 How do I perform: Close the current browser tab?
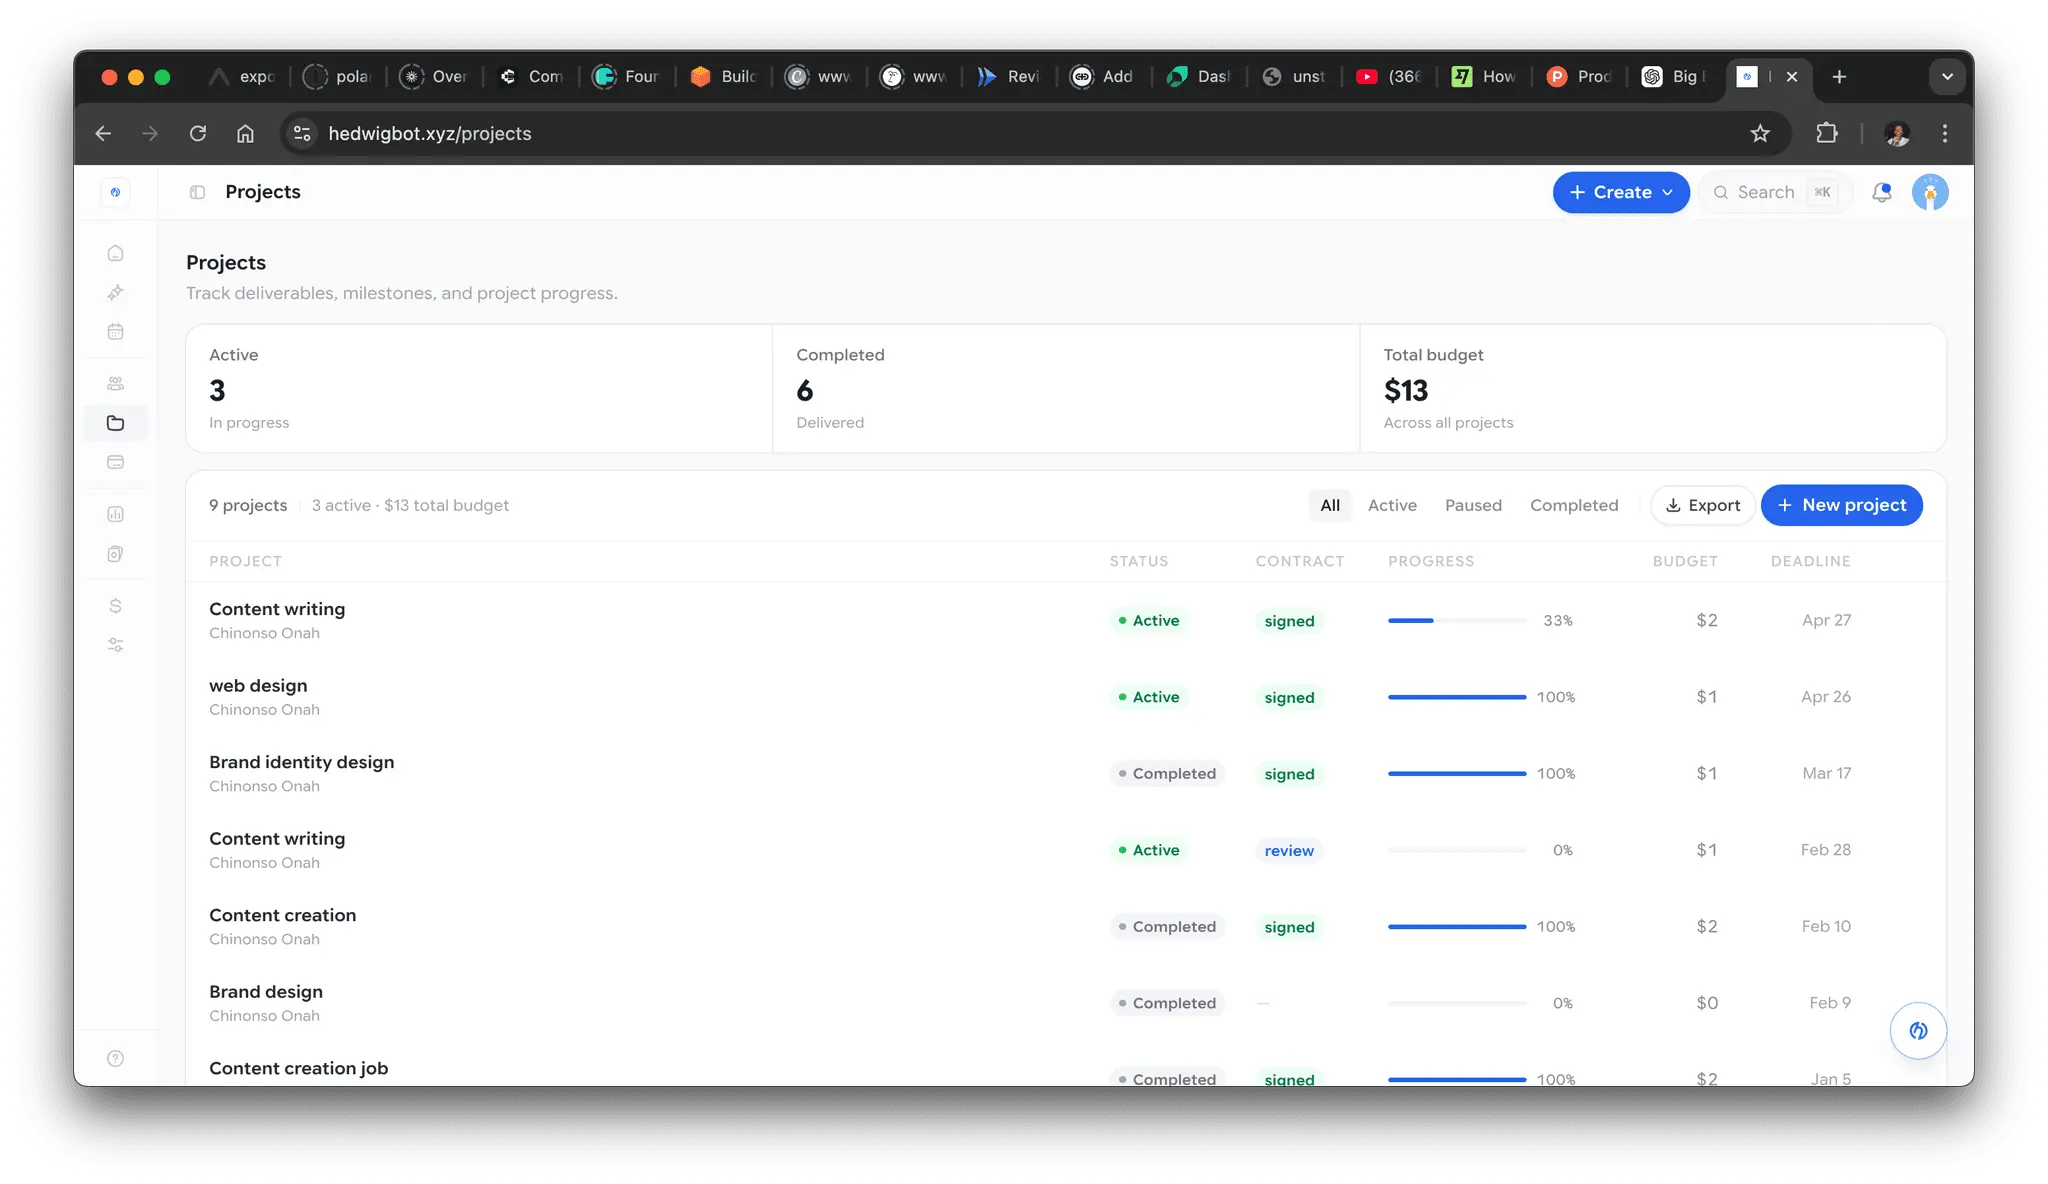[1792, 77]
